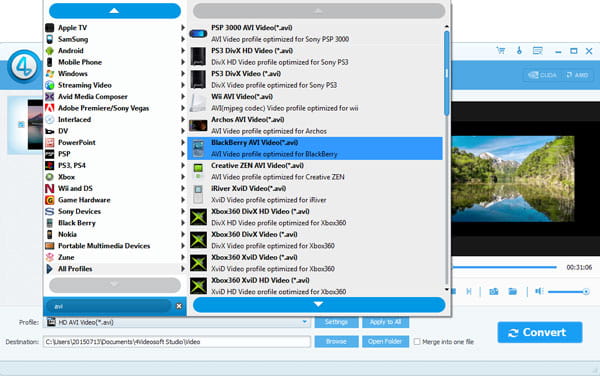Choose the Wii and DS category

115,188
